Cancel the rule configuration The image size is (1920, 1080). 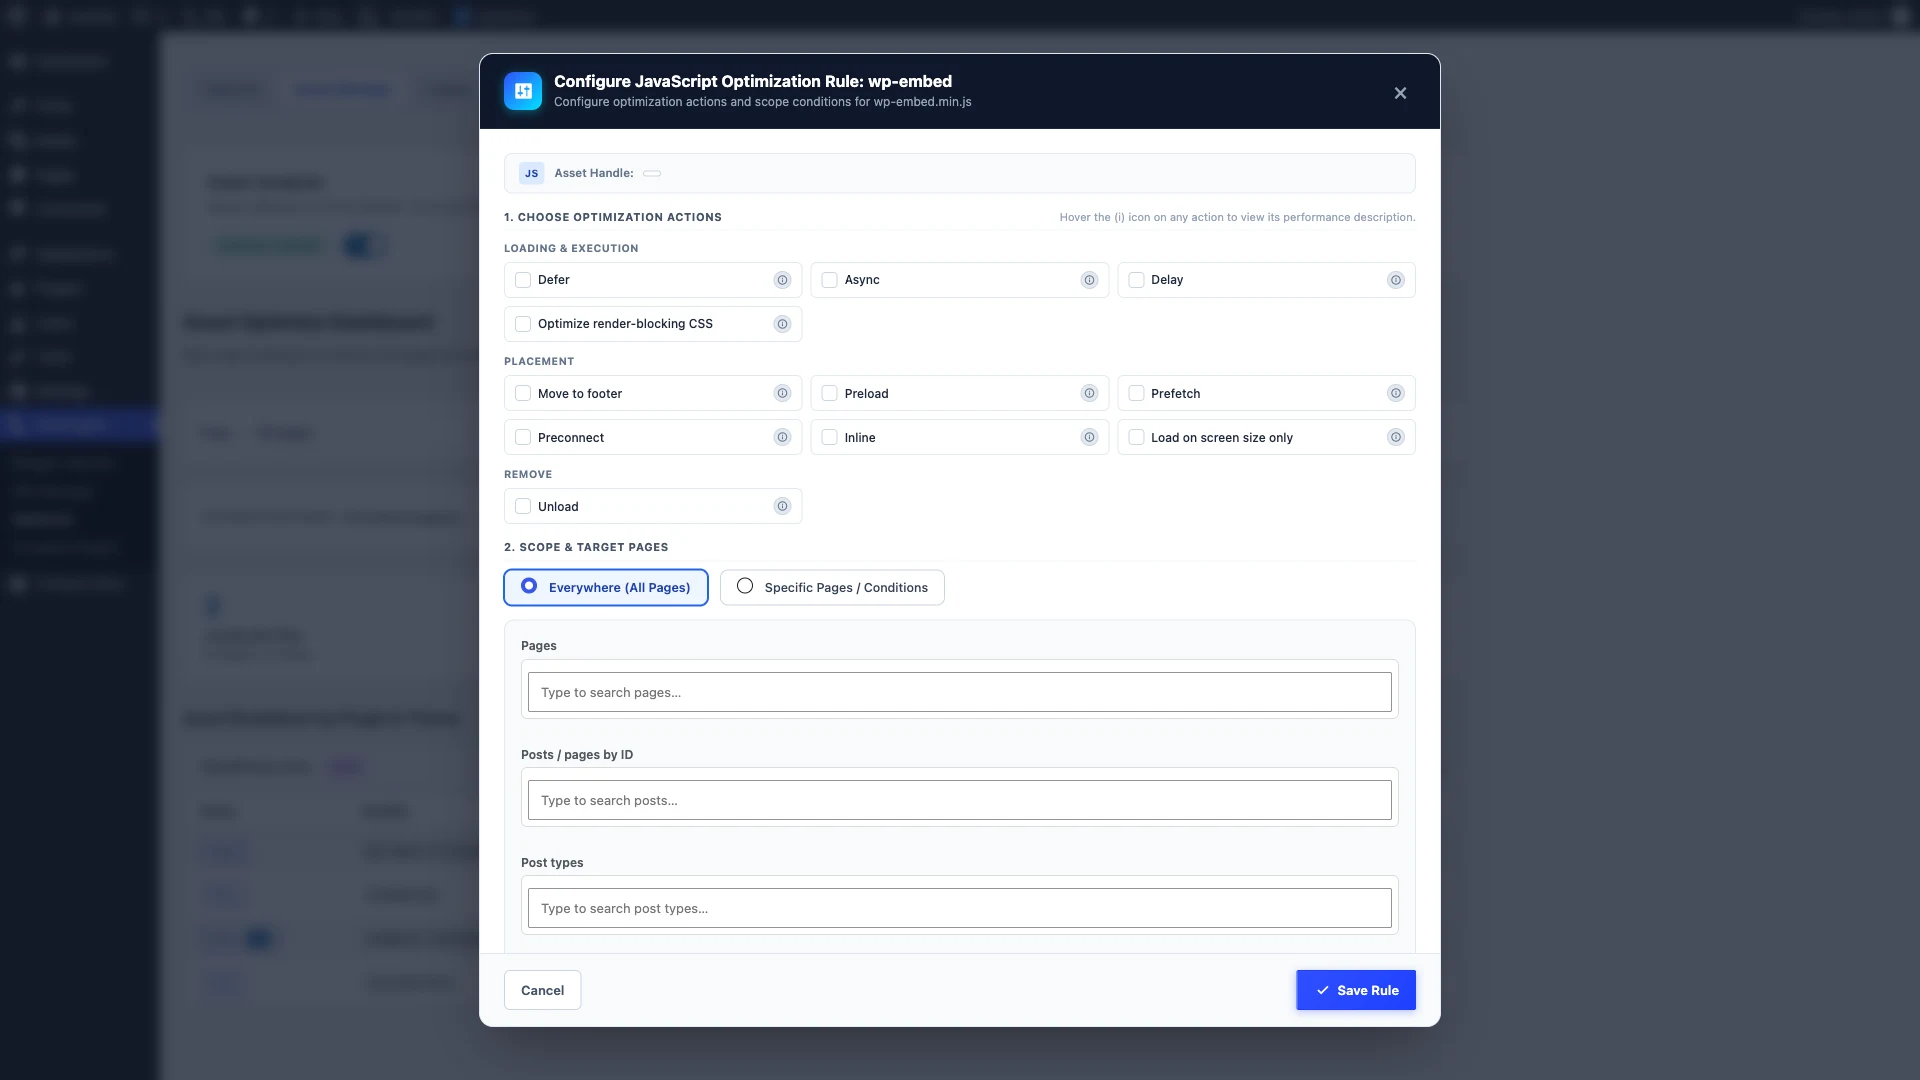(542, 990)
